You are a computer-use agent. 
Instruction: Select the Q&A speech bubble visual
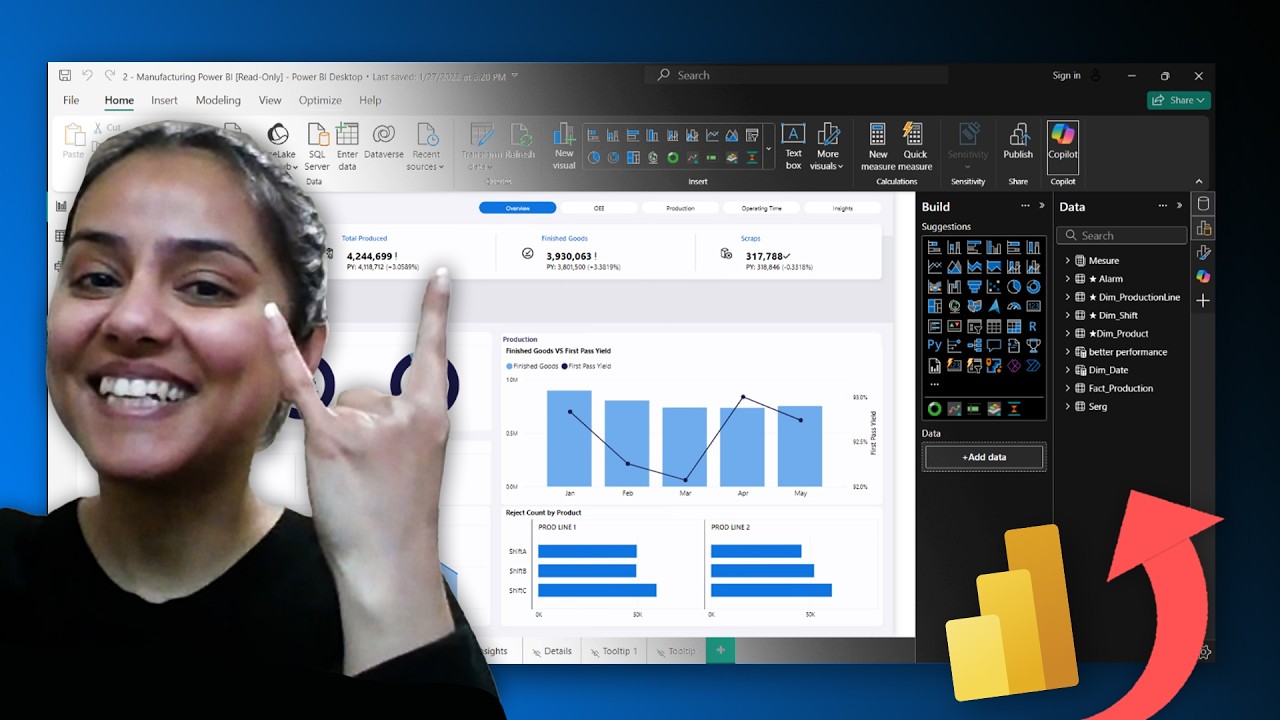click(x=994, y=345)
